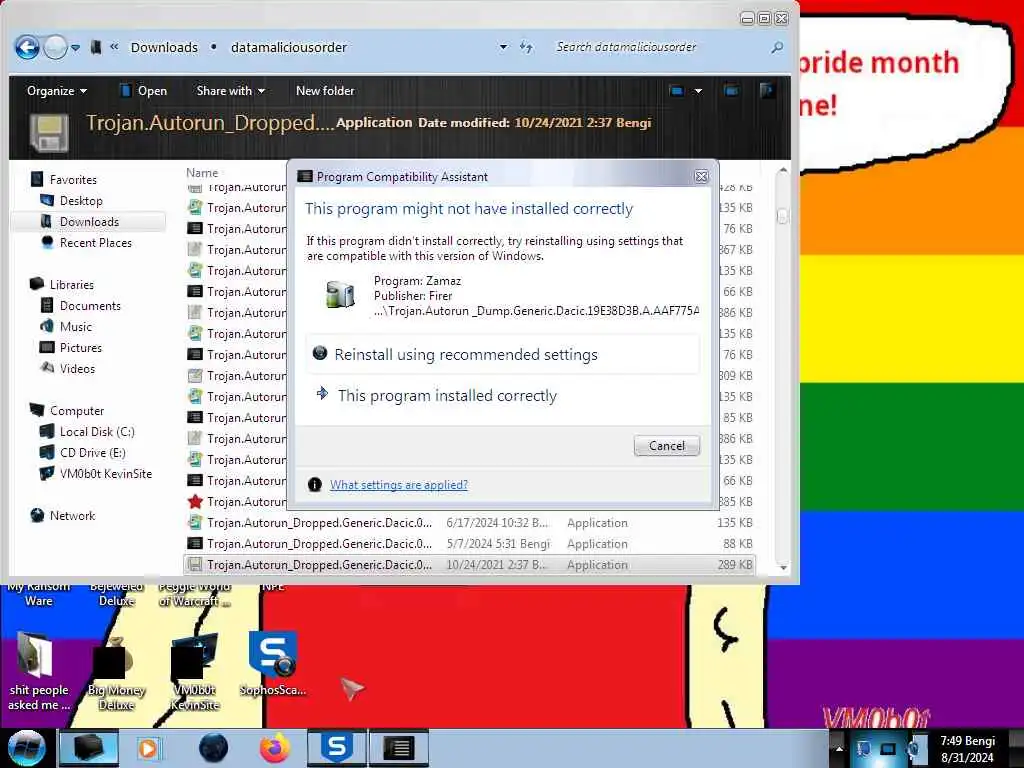The height and width of the screenshot is (768, 1024).
Task: Open the What settings are applied? link
Action: click(398, 485)
